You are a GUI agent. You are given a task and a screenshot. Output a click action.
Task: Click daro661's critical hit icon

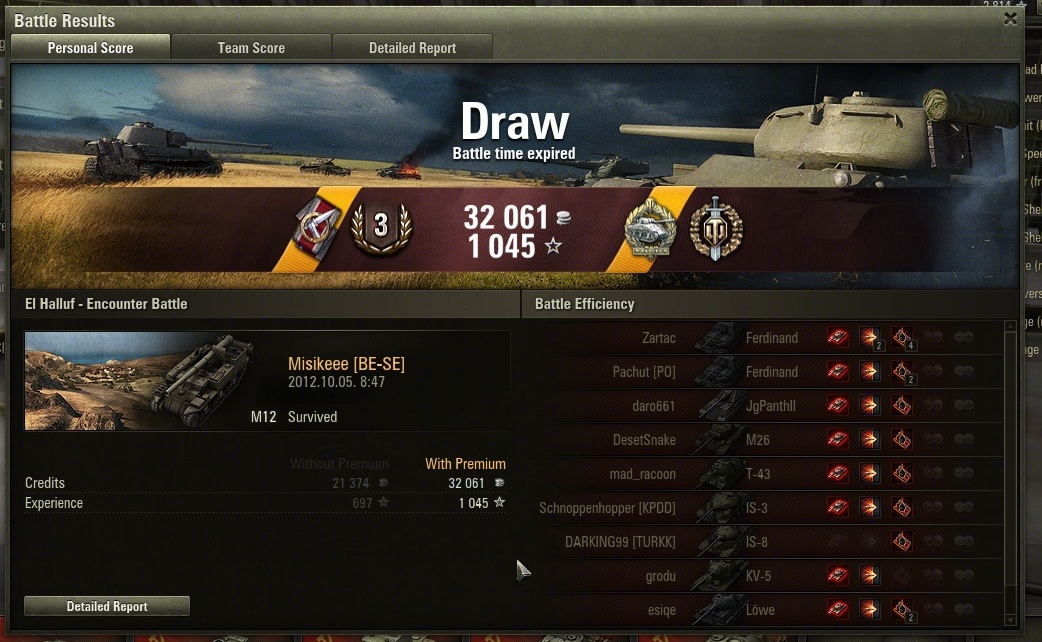pyautogui.click(x=902, y=405)
